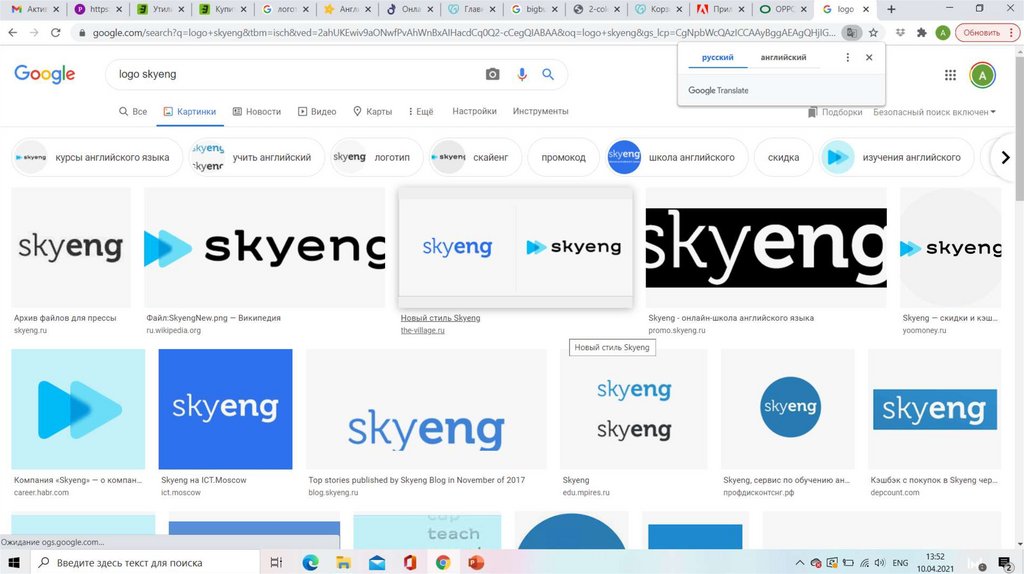Open black skyeng logo image from promo.skyeng.ru
Screen dimensions: 1024x574
tap(766, 247)
